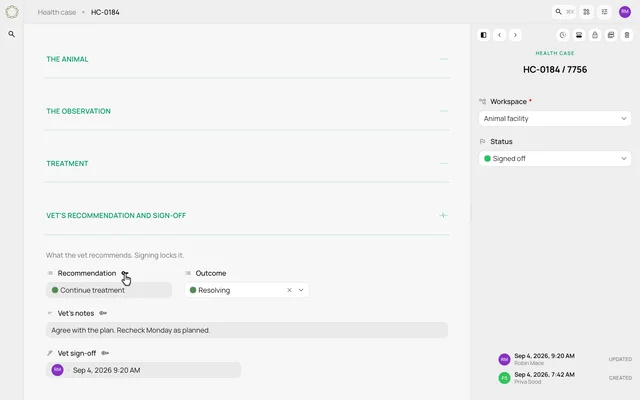This screenshot has width=640, height=400.
Task: Click the duplicate record icon
Action: coord(611,35)
